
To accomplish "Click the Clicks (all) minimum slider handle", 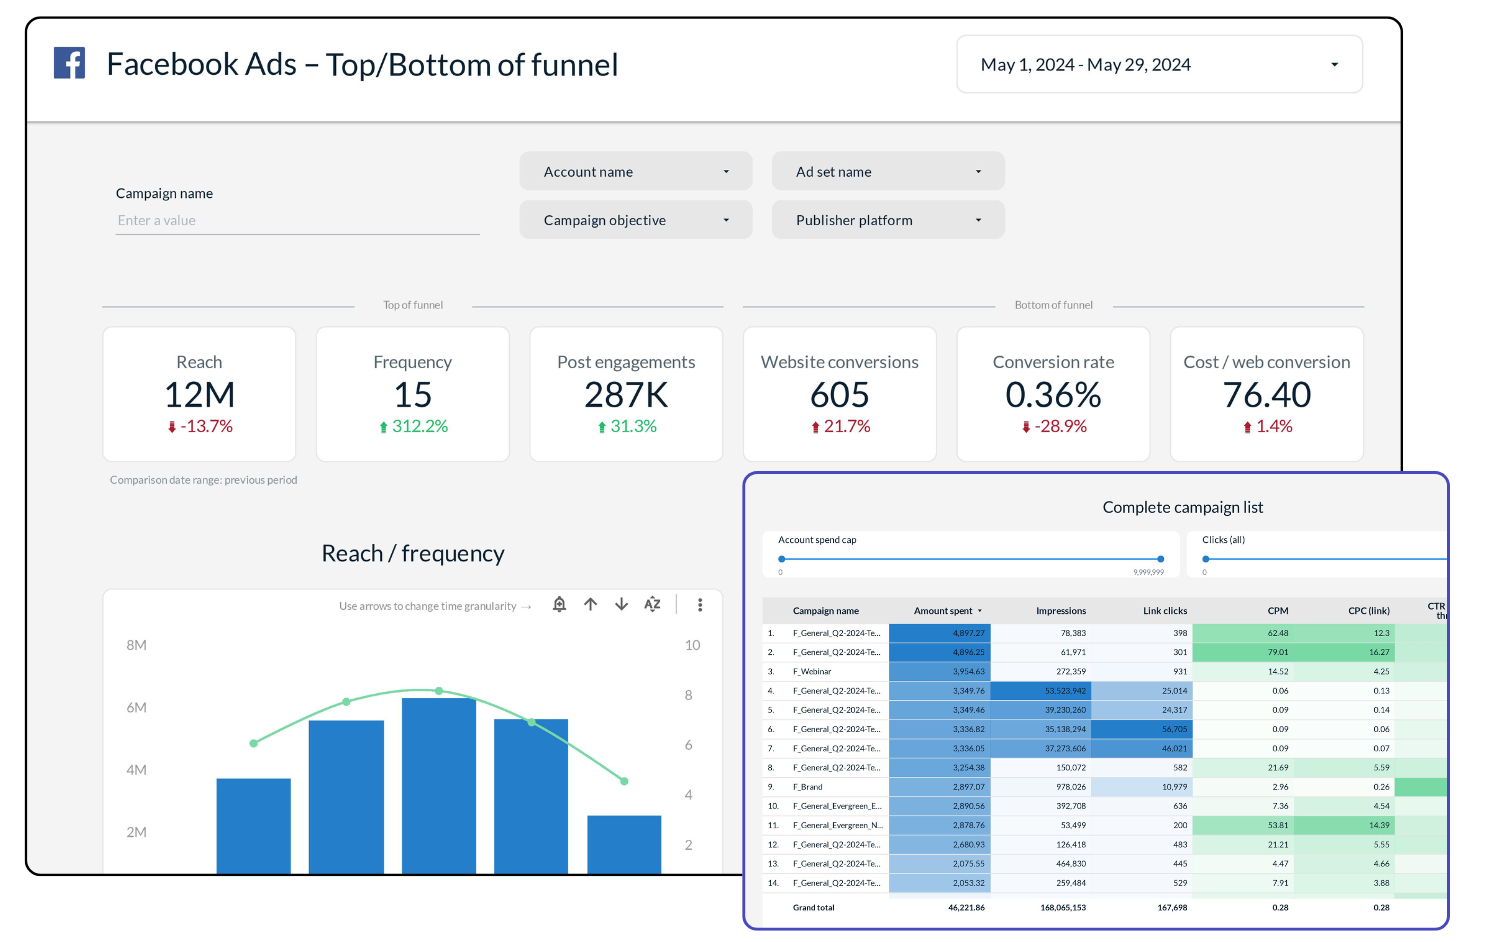I will (x=1206, y=559).
